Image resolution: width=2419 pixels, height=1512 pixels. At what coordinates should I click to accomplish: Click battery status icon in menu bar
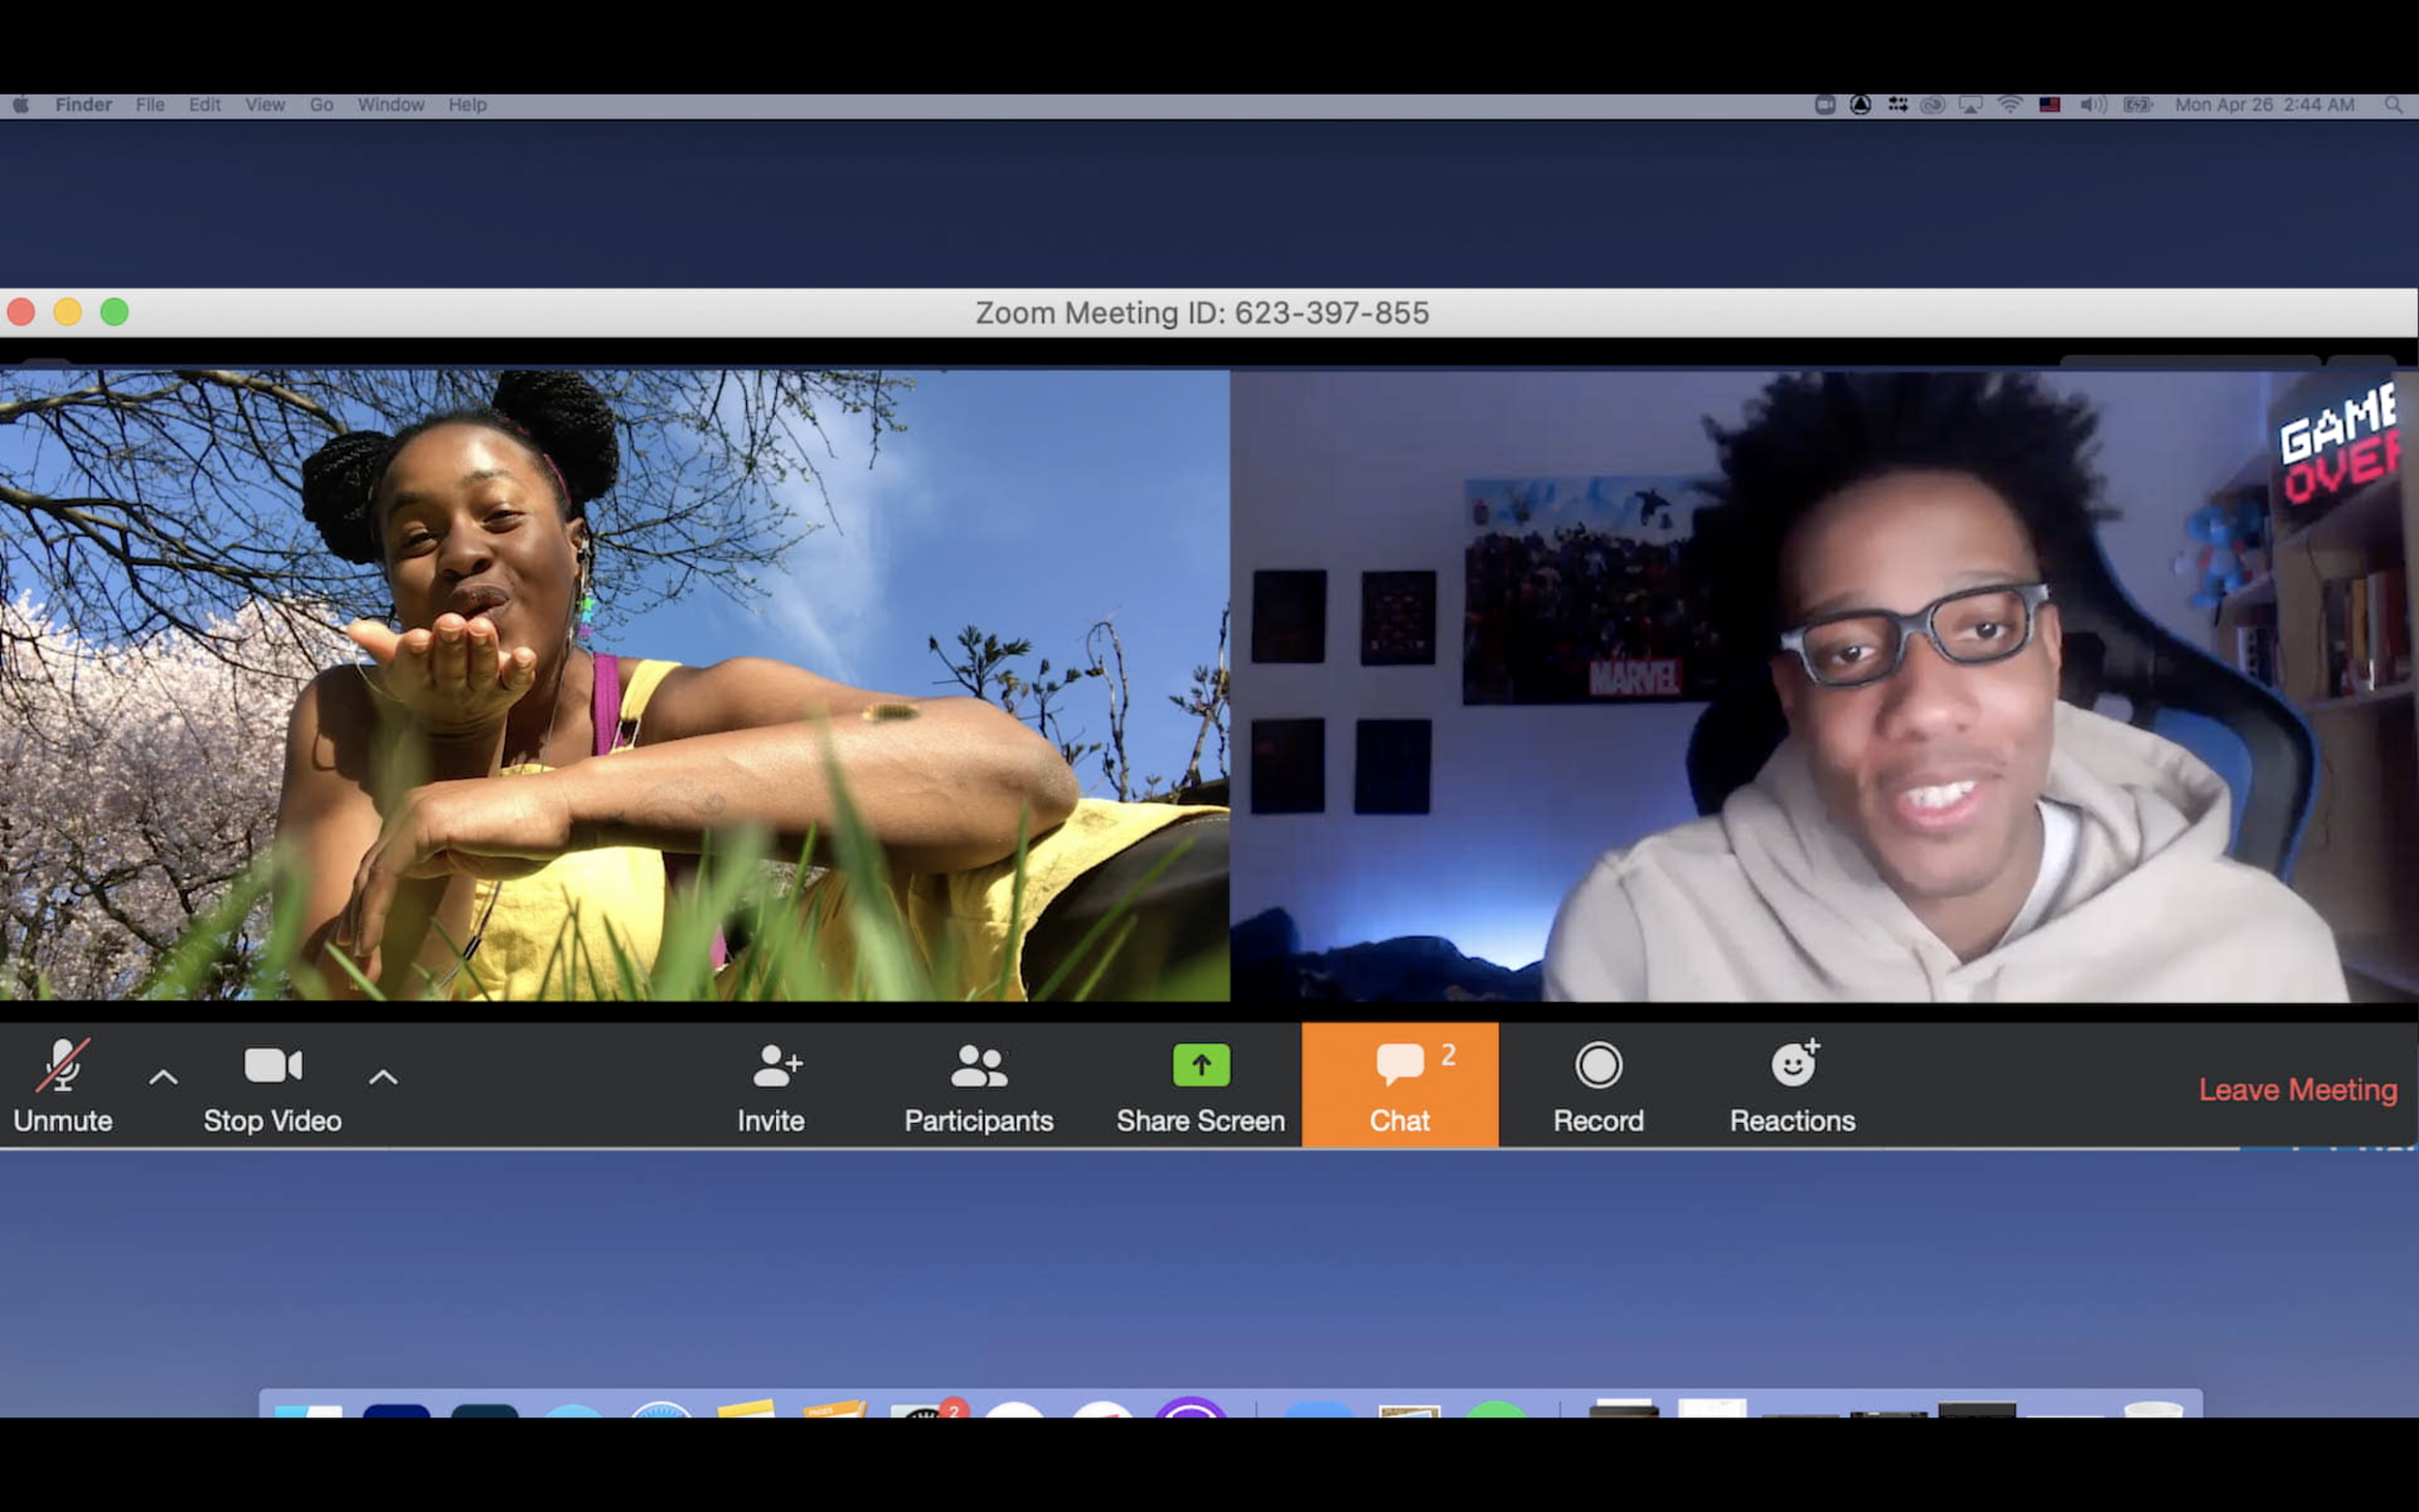tap(2138, 105)
